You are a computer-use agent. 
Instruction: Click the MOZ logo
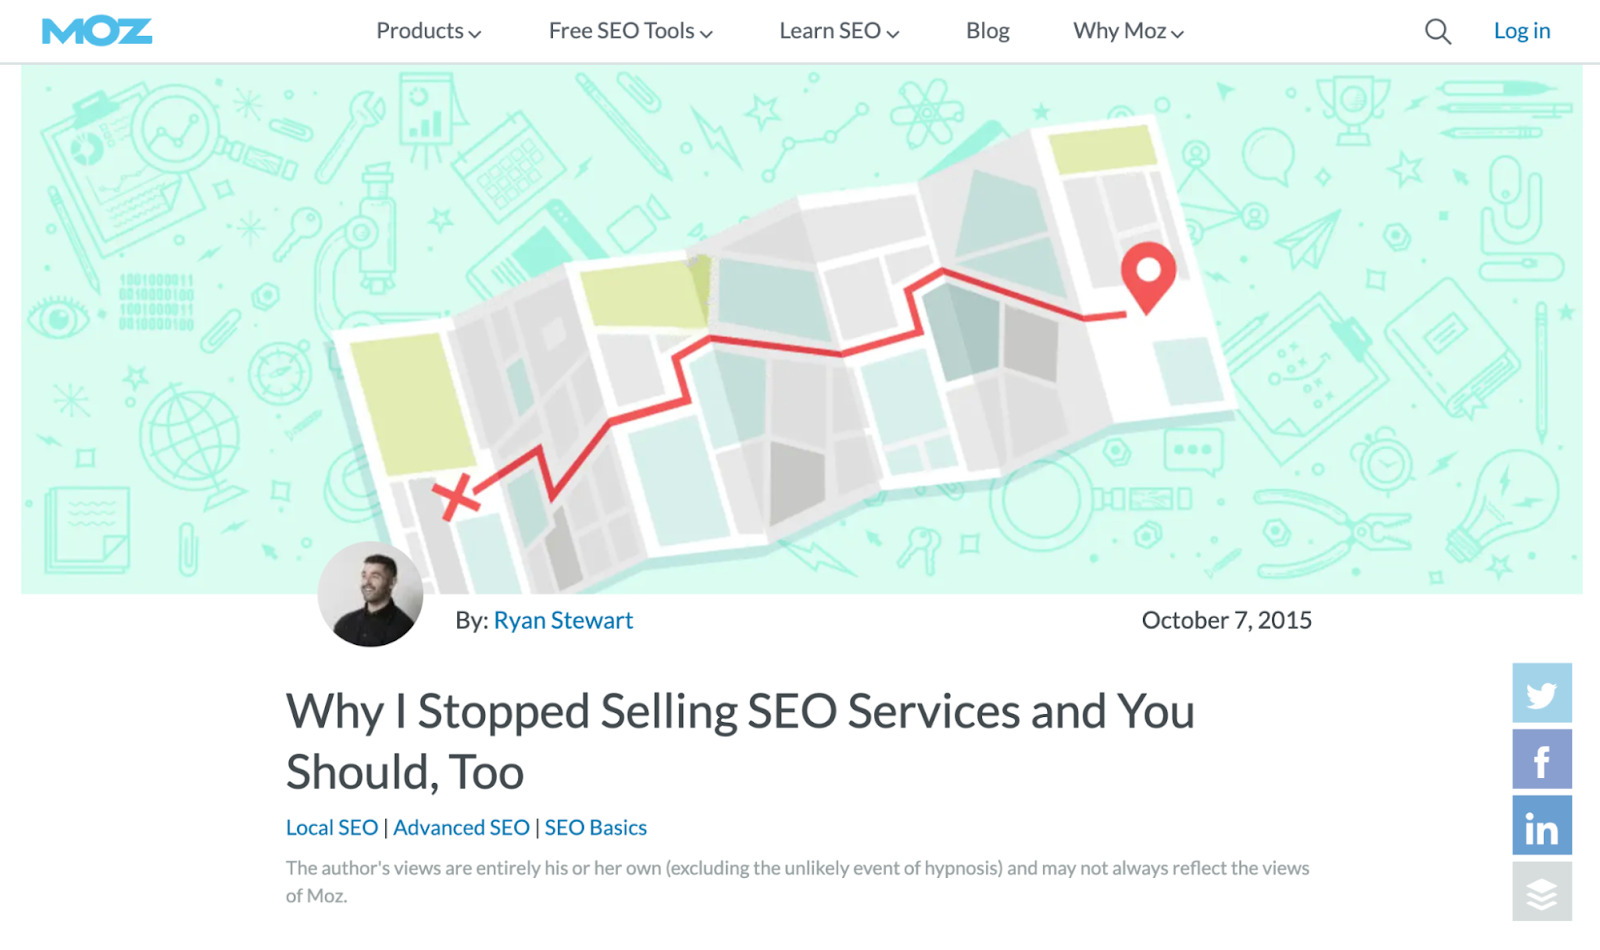tap(96, 30)
